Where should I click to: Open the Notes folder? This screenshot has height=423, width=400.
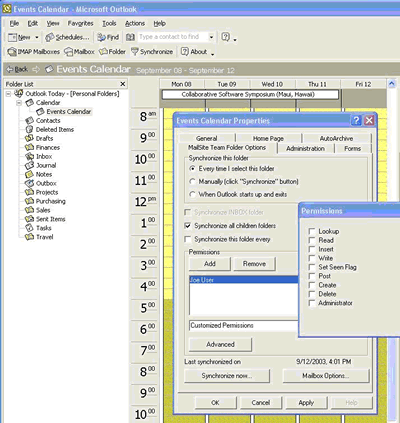click(39, 175)
